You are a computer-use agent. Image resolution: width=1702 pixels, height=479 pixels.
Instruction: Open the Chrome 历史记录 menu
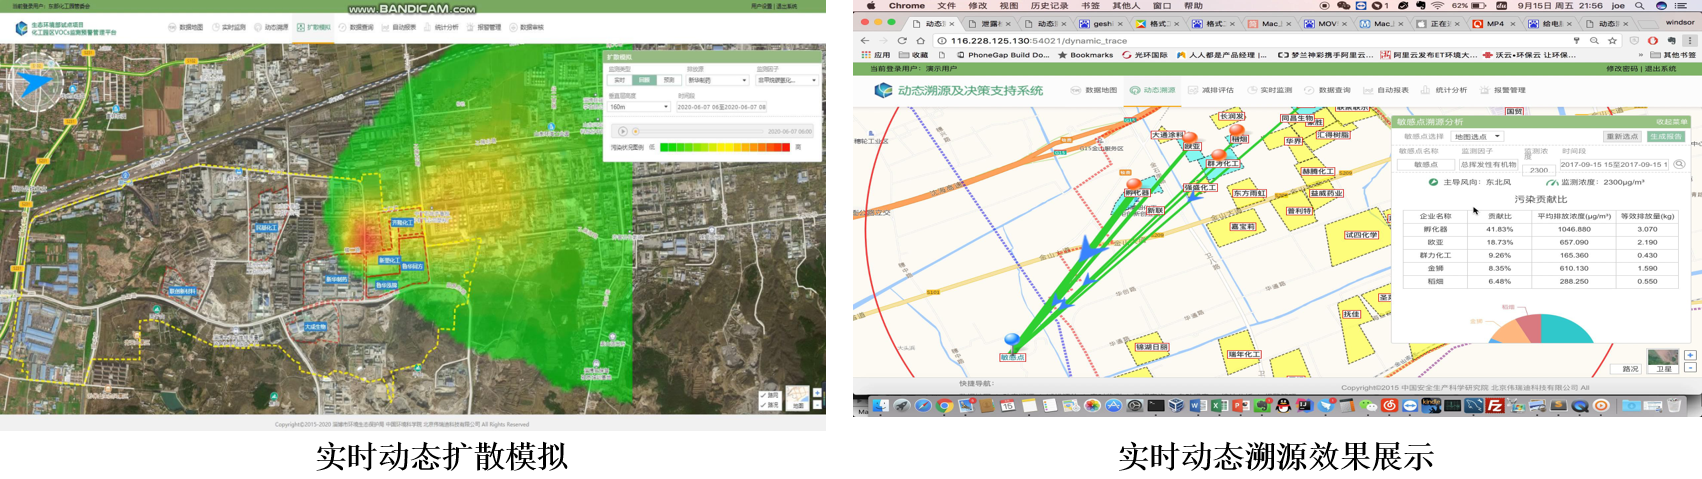click(1049, 6)
